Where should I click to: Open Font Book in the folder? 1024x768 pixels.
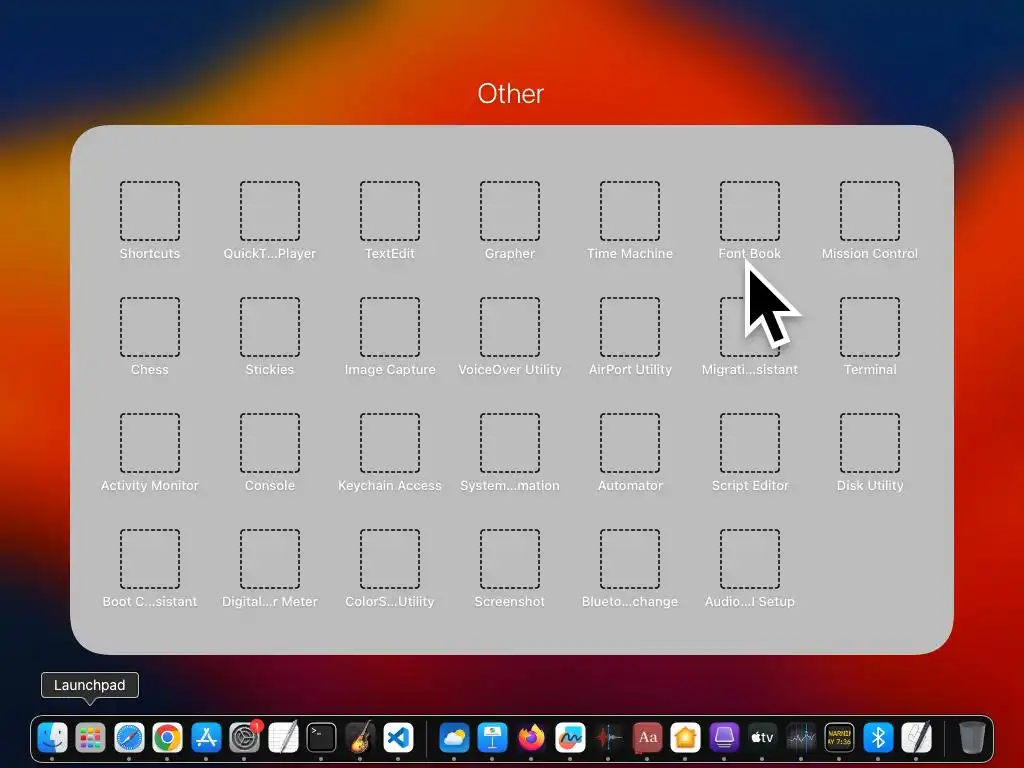[x=750, y=211]
